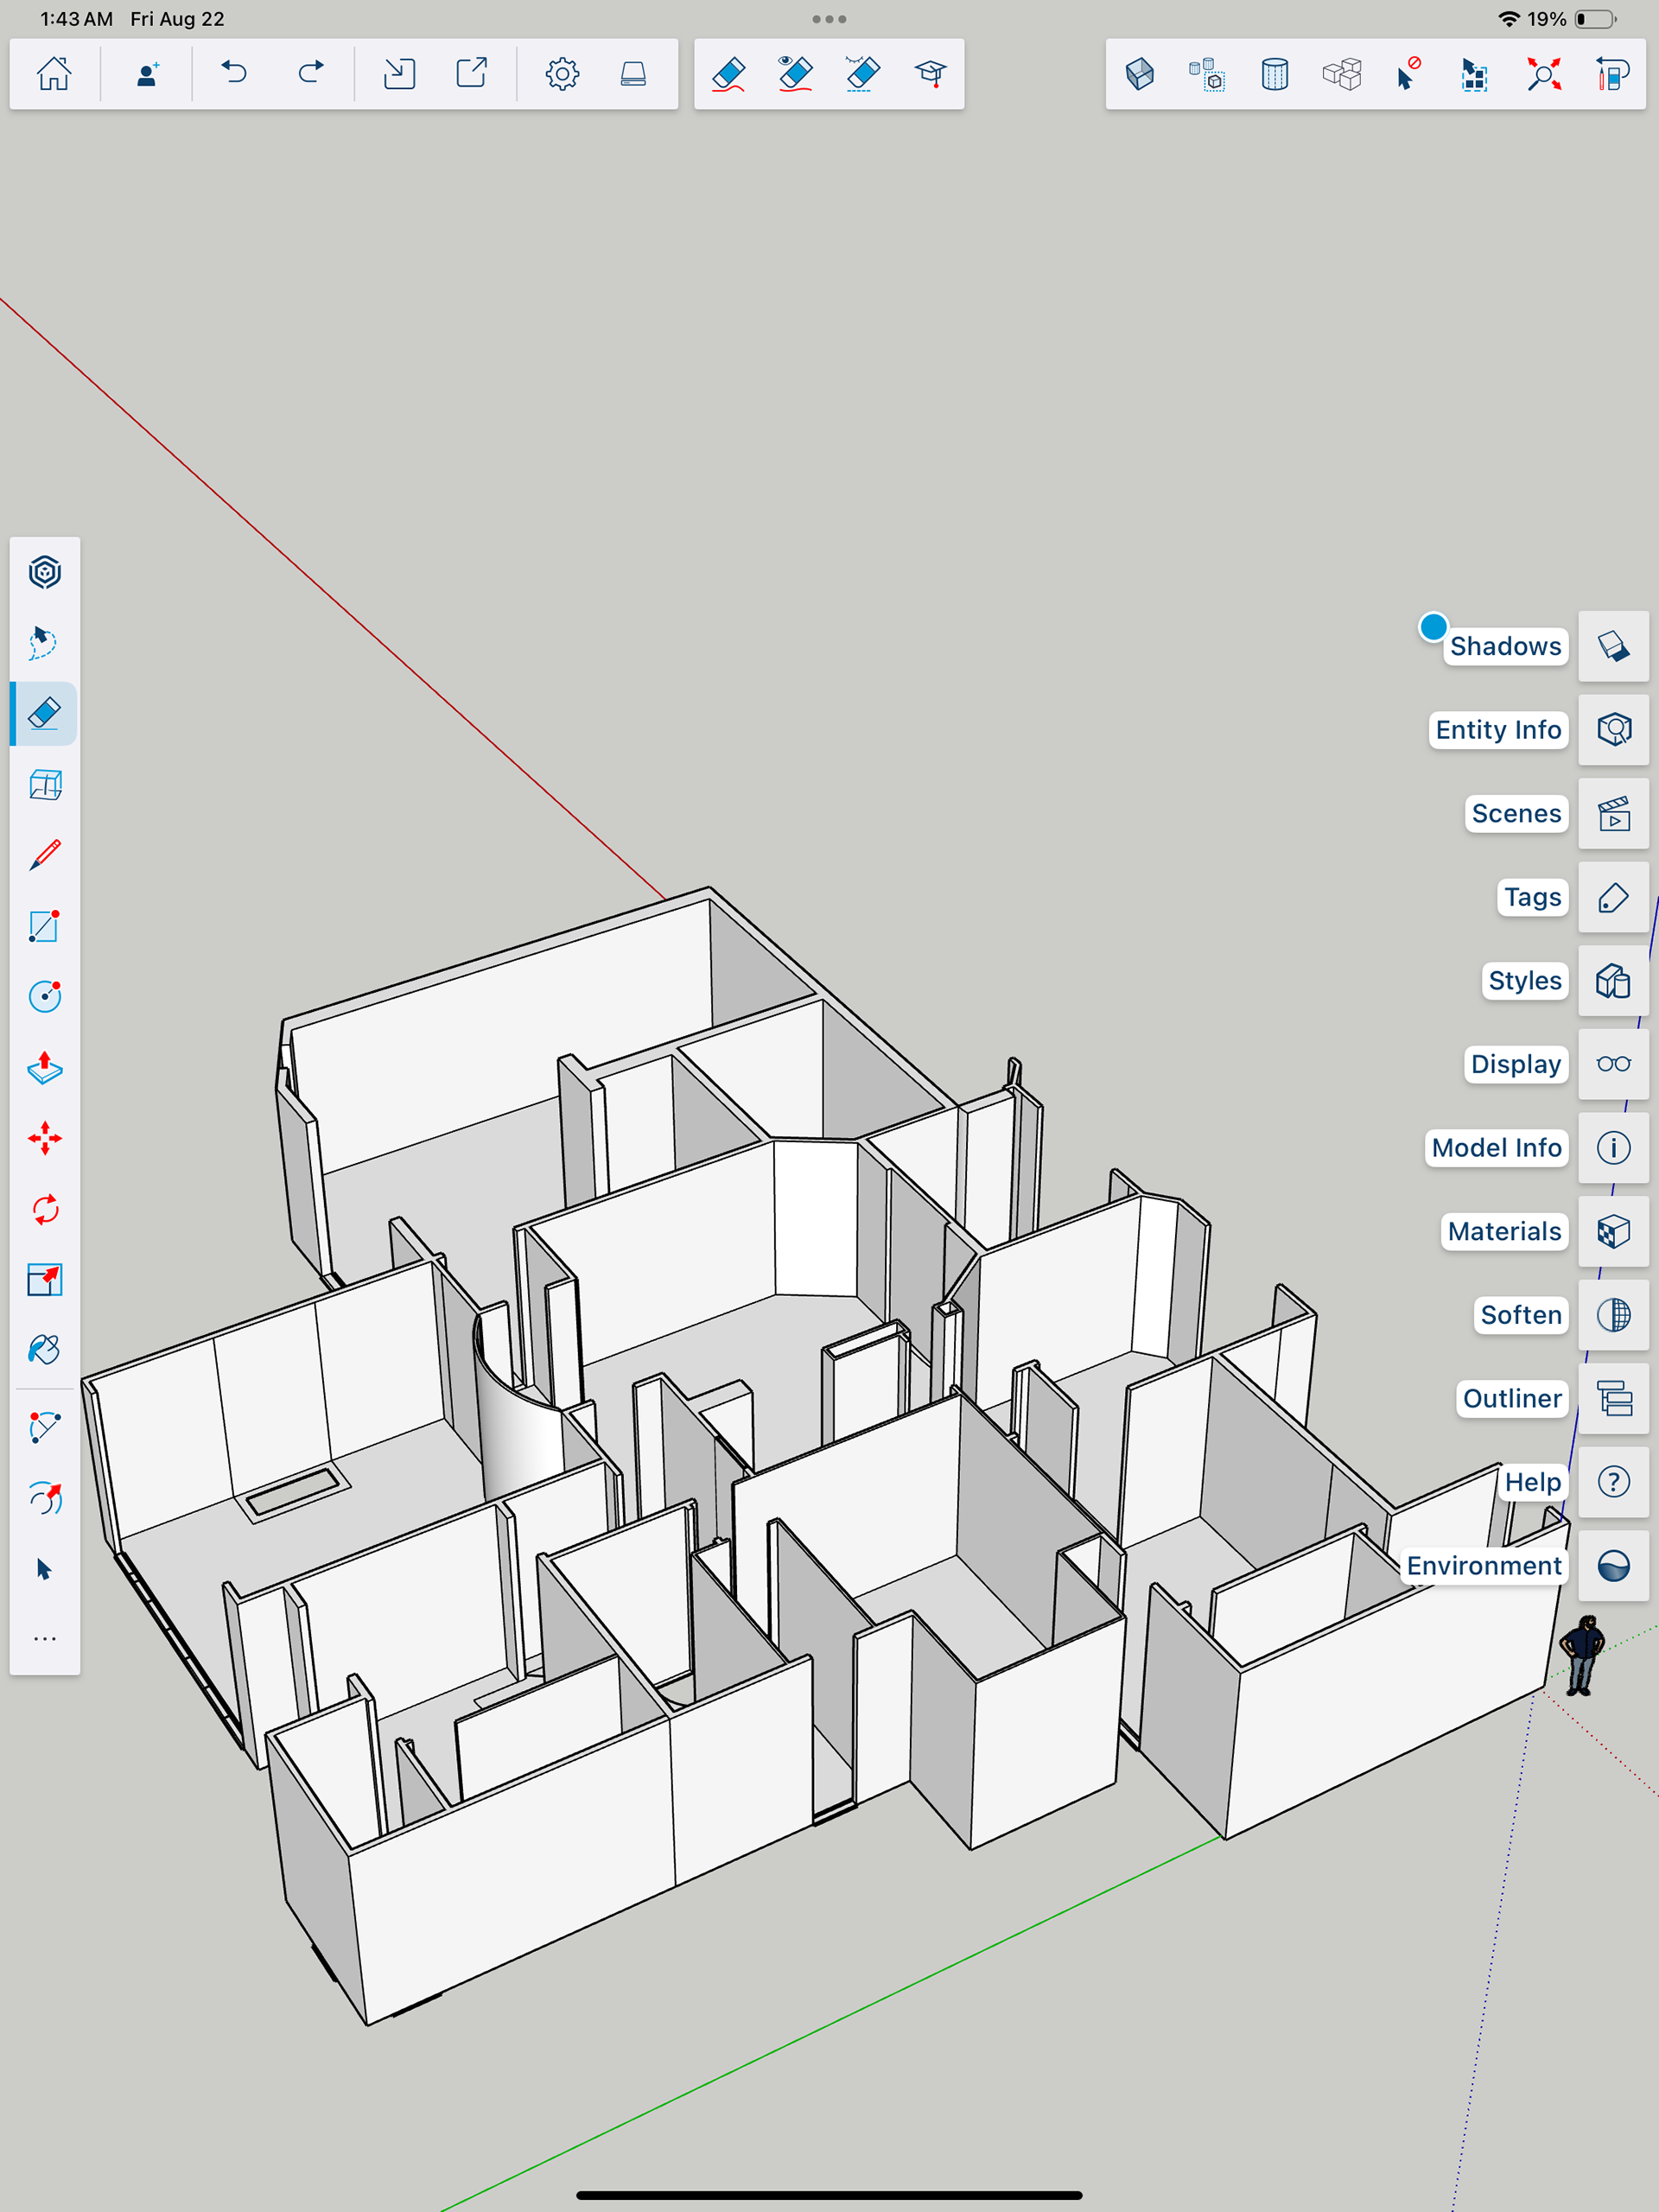This screenshot has height=2212, width=1659.
Task: Open the Materials panel icon
Action: 1613,1231
